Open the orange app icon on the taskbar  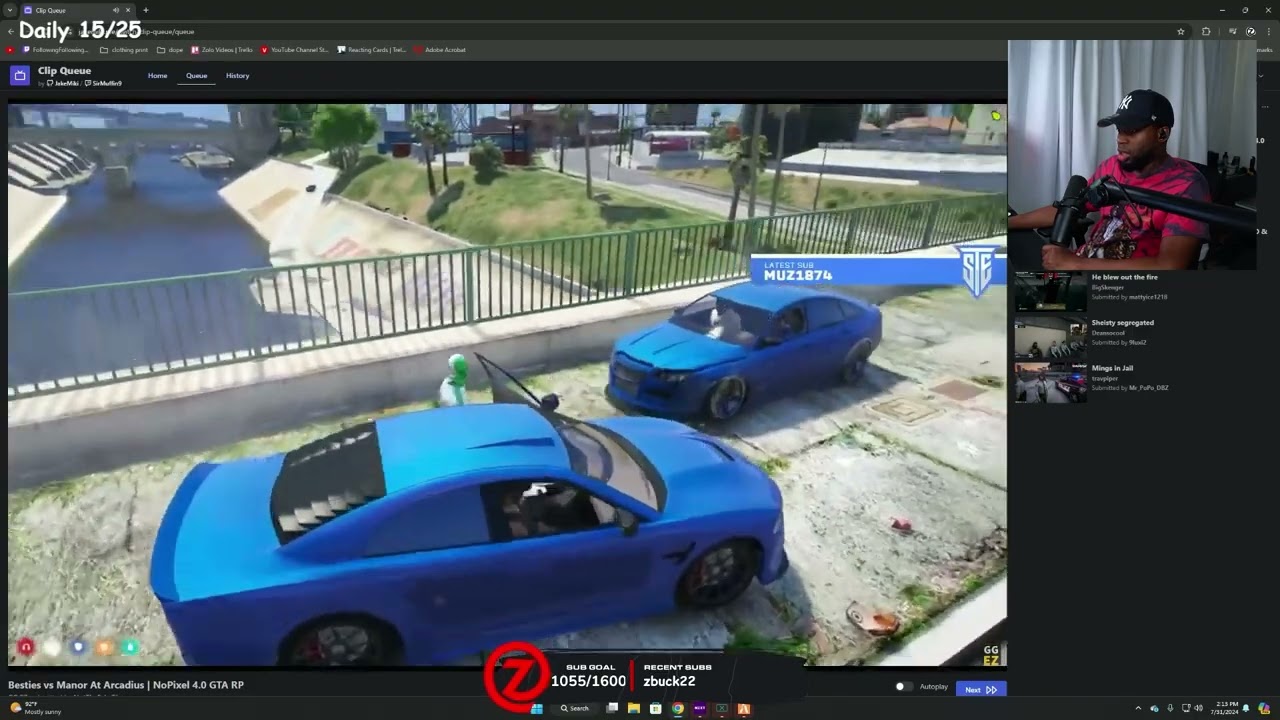click(744, 708)
